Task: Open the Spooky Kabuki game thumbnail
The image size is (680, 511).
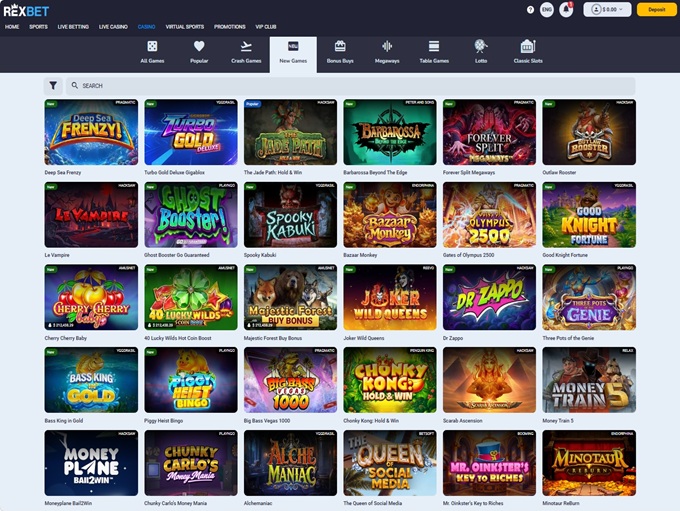Action: [290, 215]
